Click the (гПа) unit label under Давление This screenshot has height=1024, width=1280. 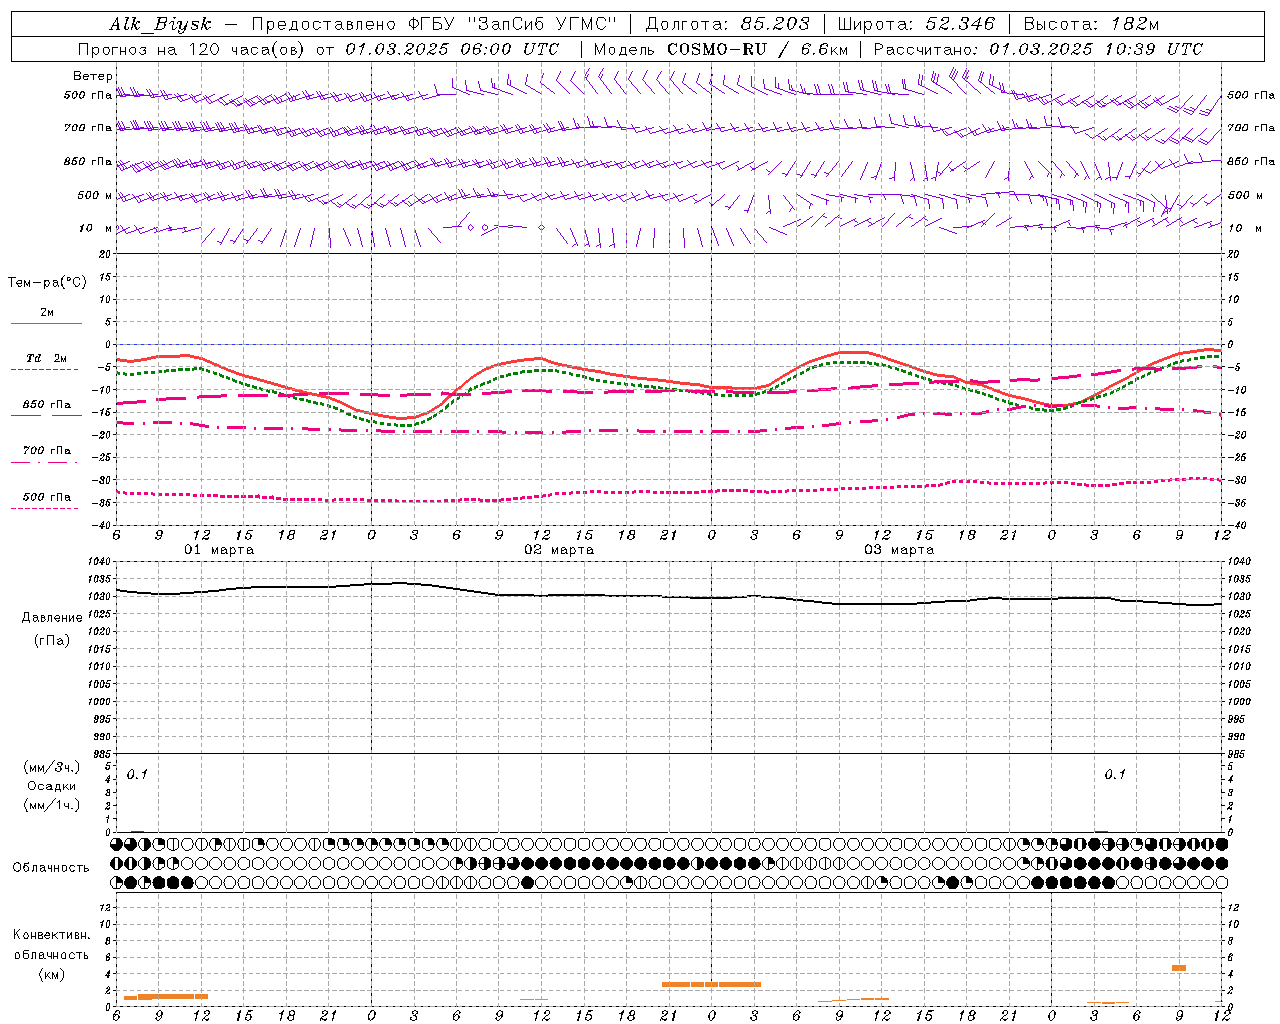point(52,640)
